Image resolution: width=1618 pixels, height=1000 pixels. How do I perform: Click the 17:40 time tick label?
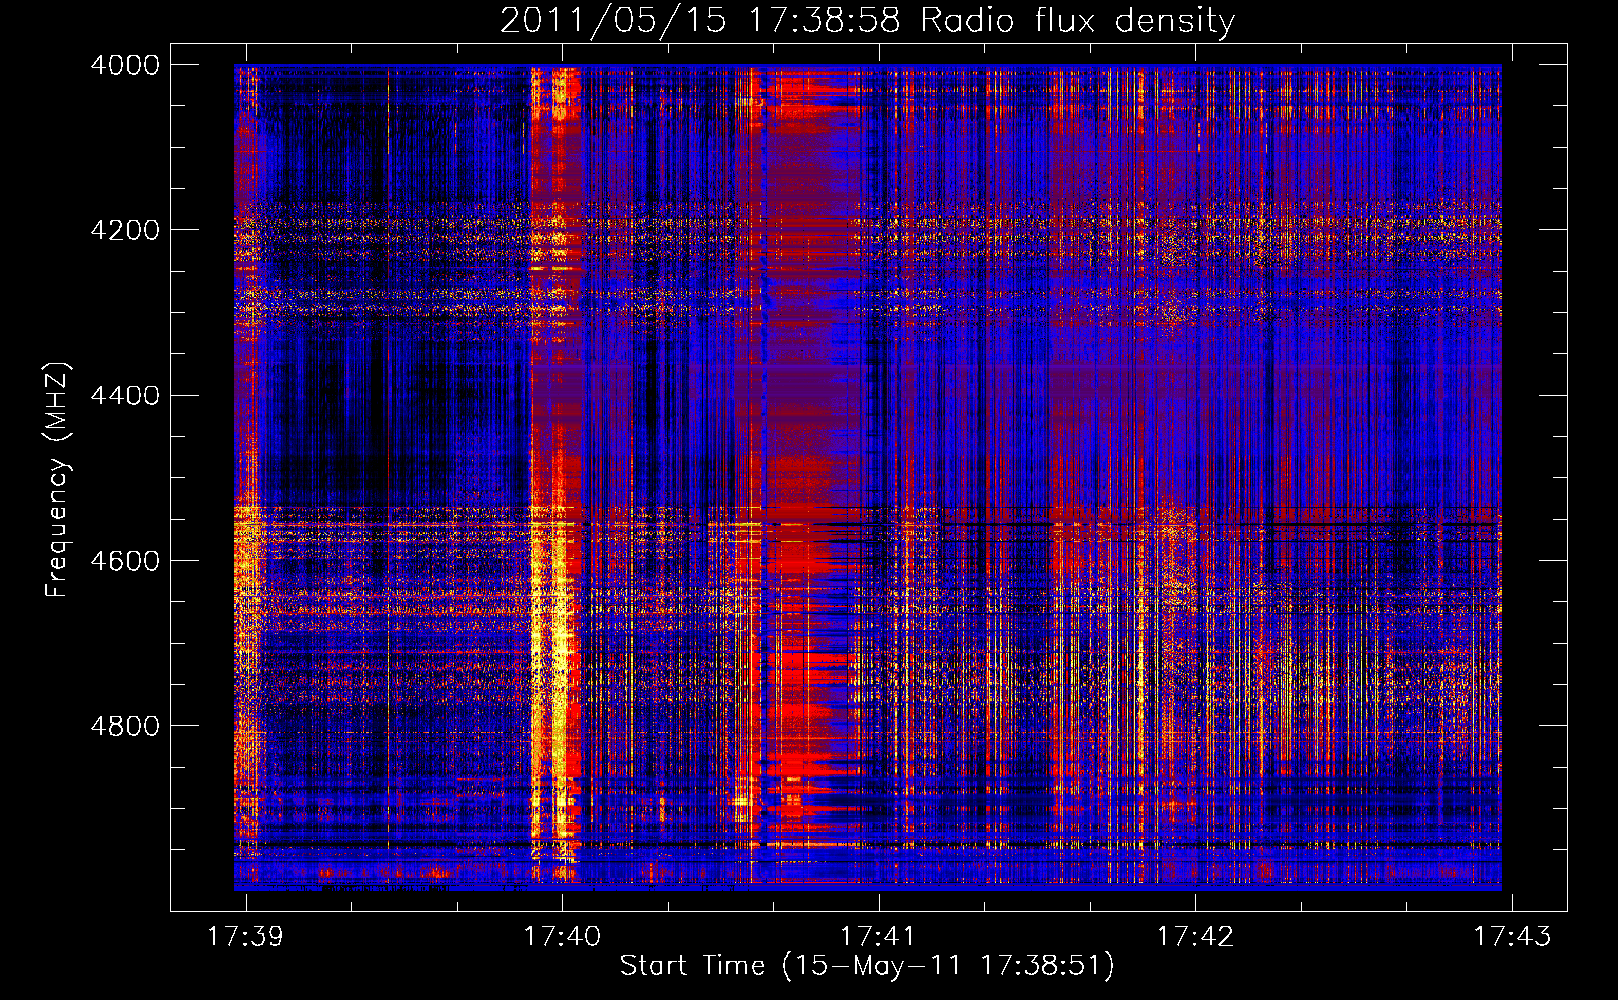coord(562,936)
